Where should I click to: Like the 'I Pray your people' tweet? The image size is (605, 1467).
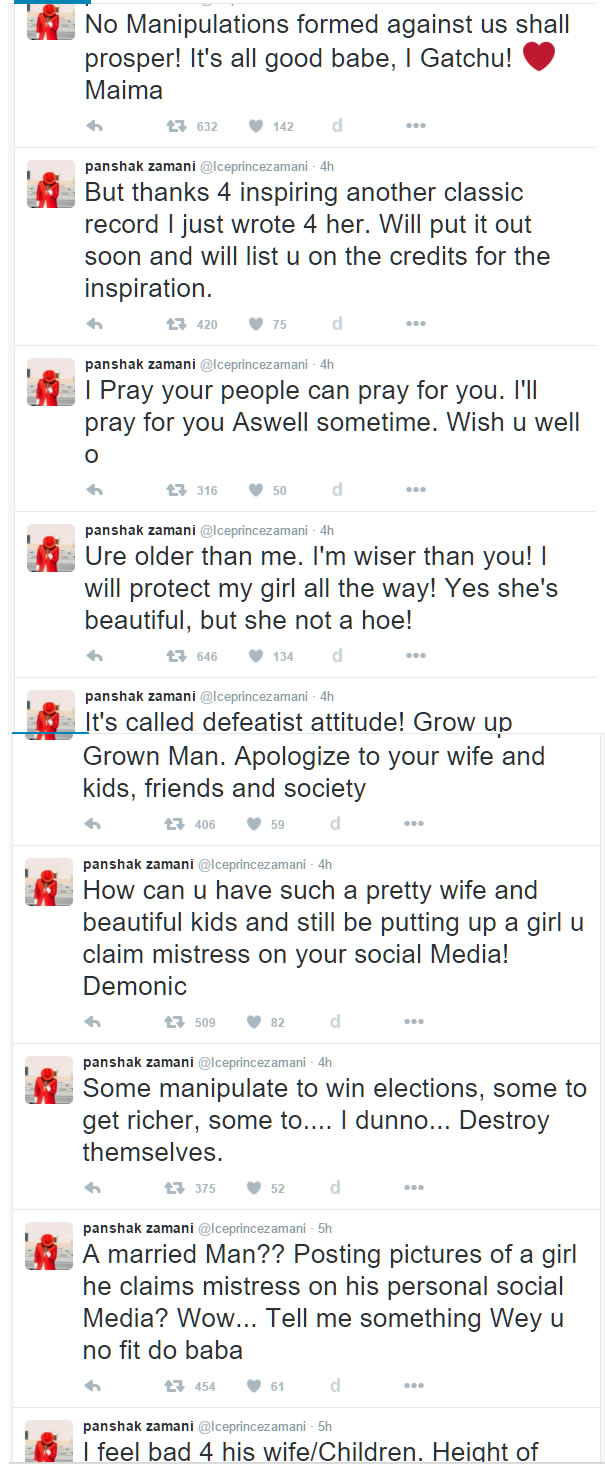[256, 490]
